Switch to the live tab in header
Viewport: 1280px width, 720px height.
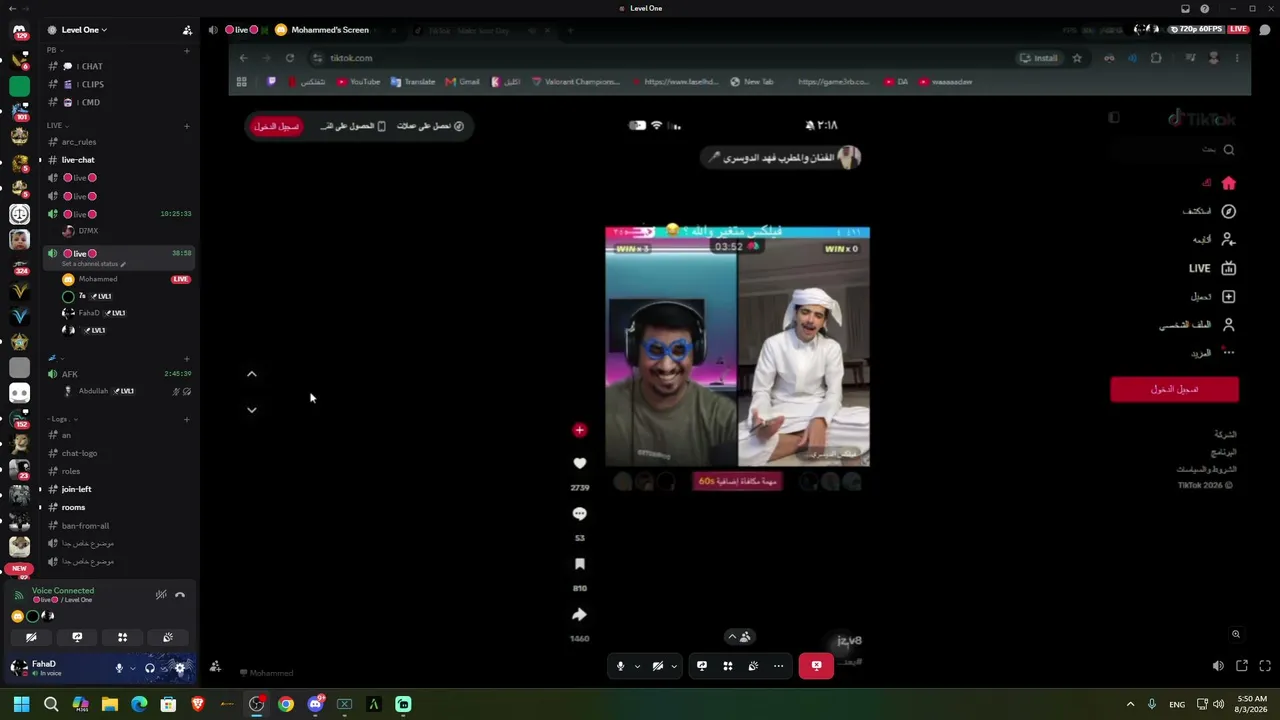pos(241,30)
